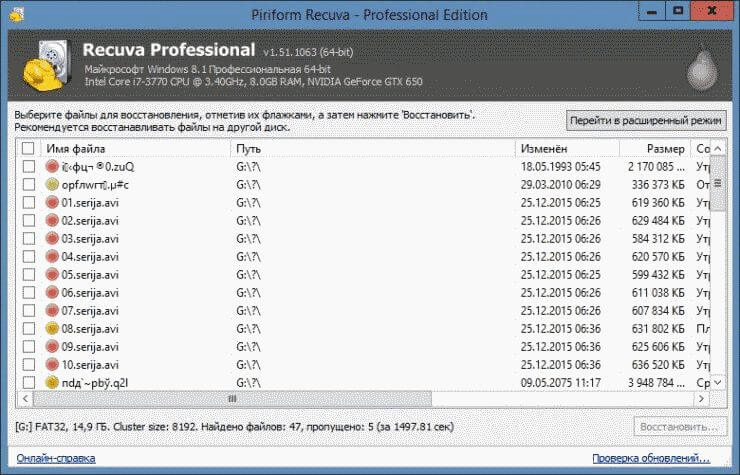The width and height of the screenshot is (740, 475).
Task: Select the file name '04.serija.avi'
Action: [90, 256]
